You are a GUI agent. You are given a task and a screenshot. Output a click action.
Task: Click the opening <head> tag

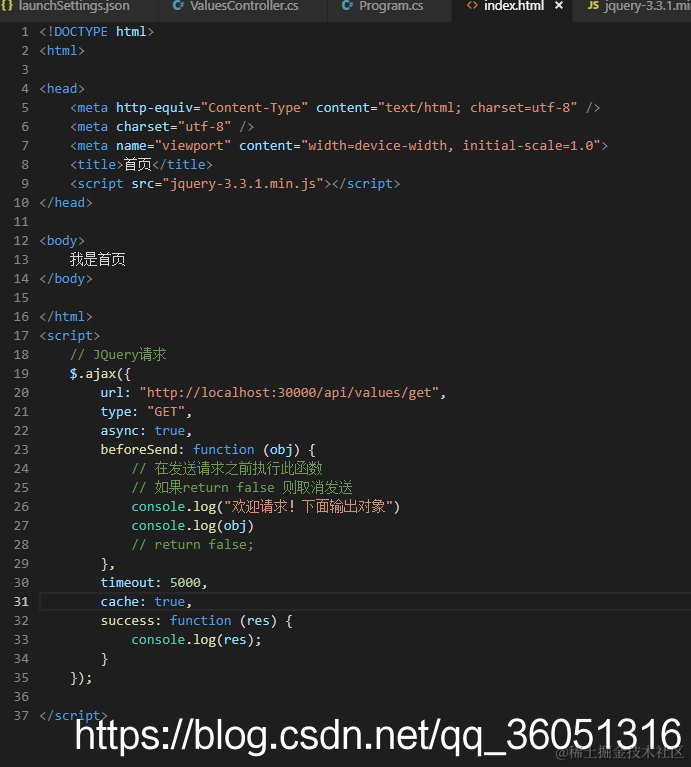point(62,89)
